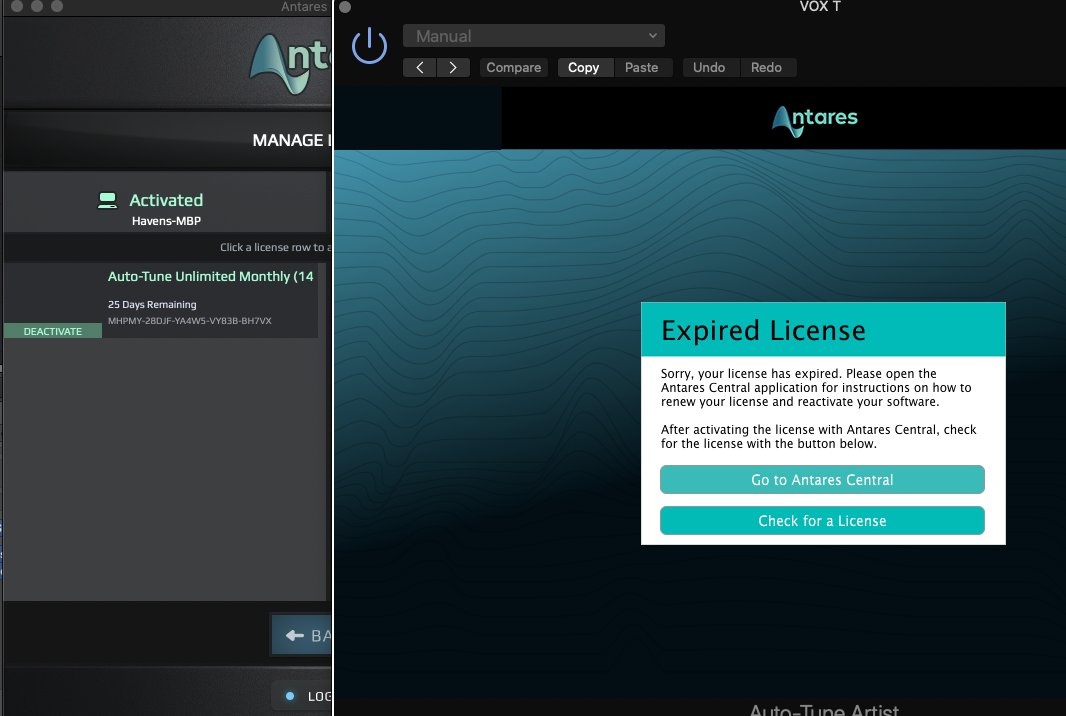Click the Compare button

tap(513, 67)
